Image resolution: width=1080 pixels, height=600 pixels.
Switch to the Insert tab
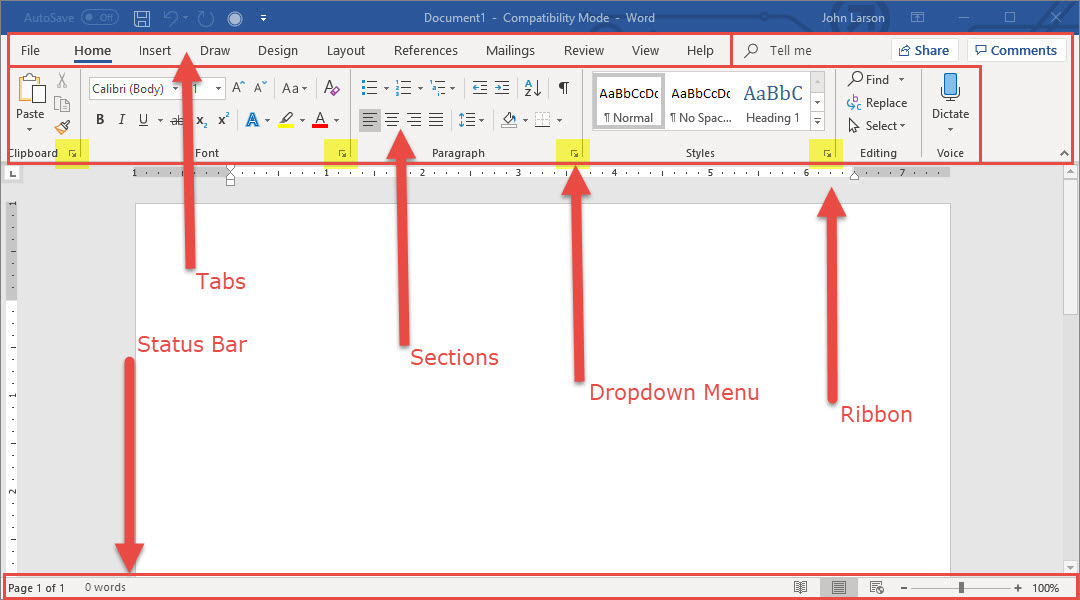[155, 51]
